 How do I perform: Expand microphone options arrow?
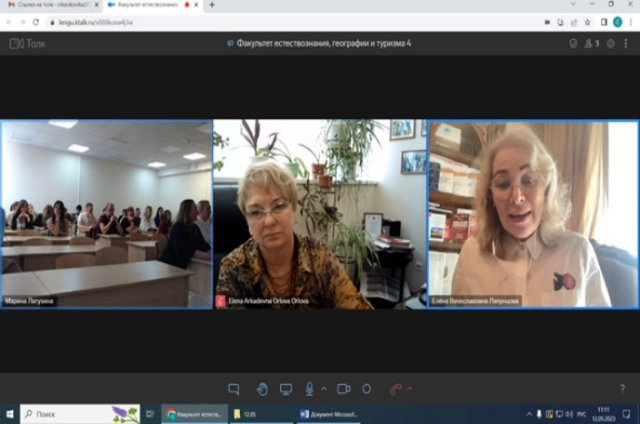coord(324,389)
